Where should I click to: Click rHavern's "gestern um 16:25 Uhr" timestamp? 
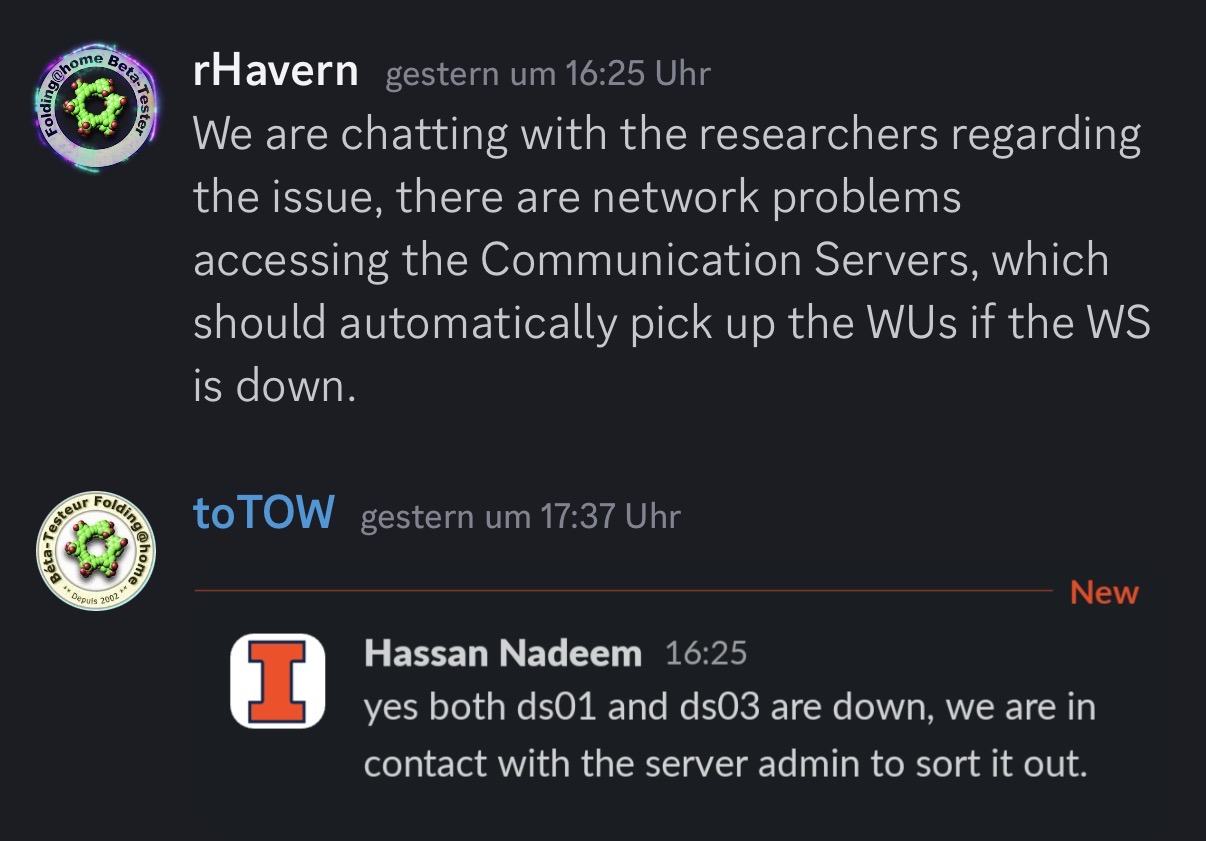coord(547,74)
